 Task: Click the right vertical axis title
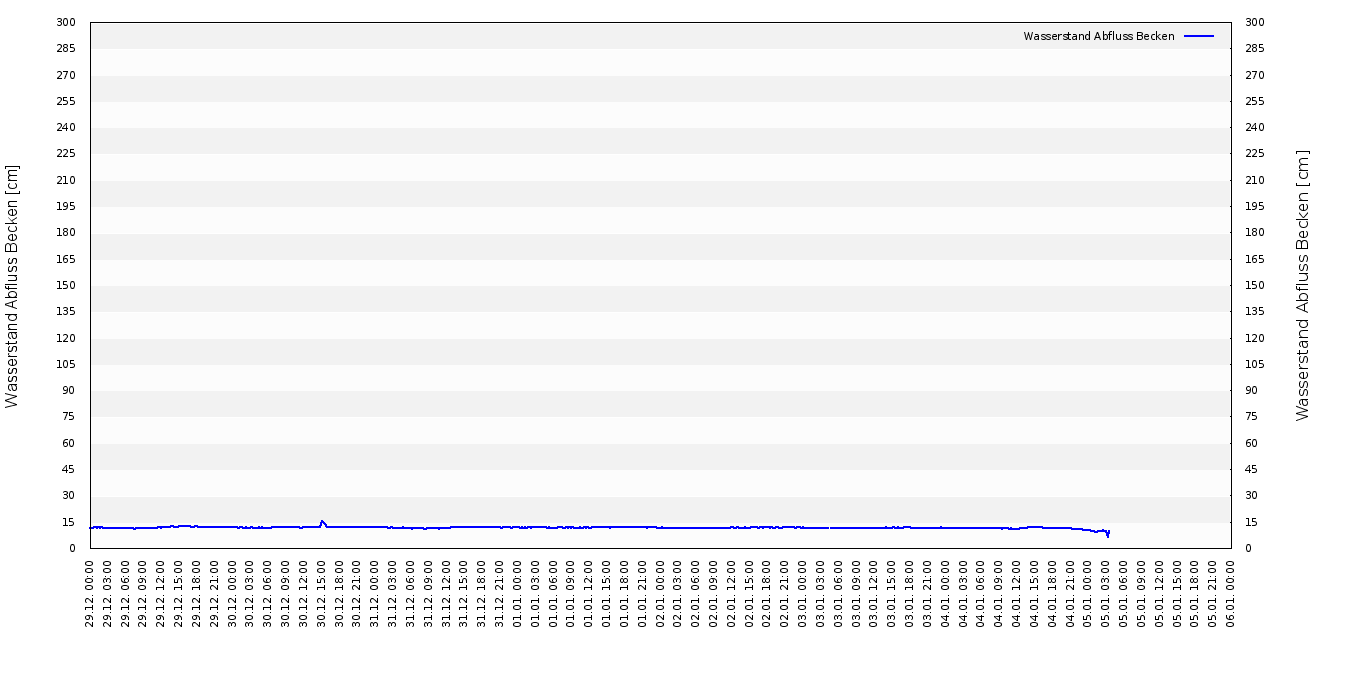click(x=1302, y=286)
